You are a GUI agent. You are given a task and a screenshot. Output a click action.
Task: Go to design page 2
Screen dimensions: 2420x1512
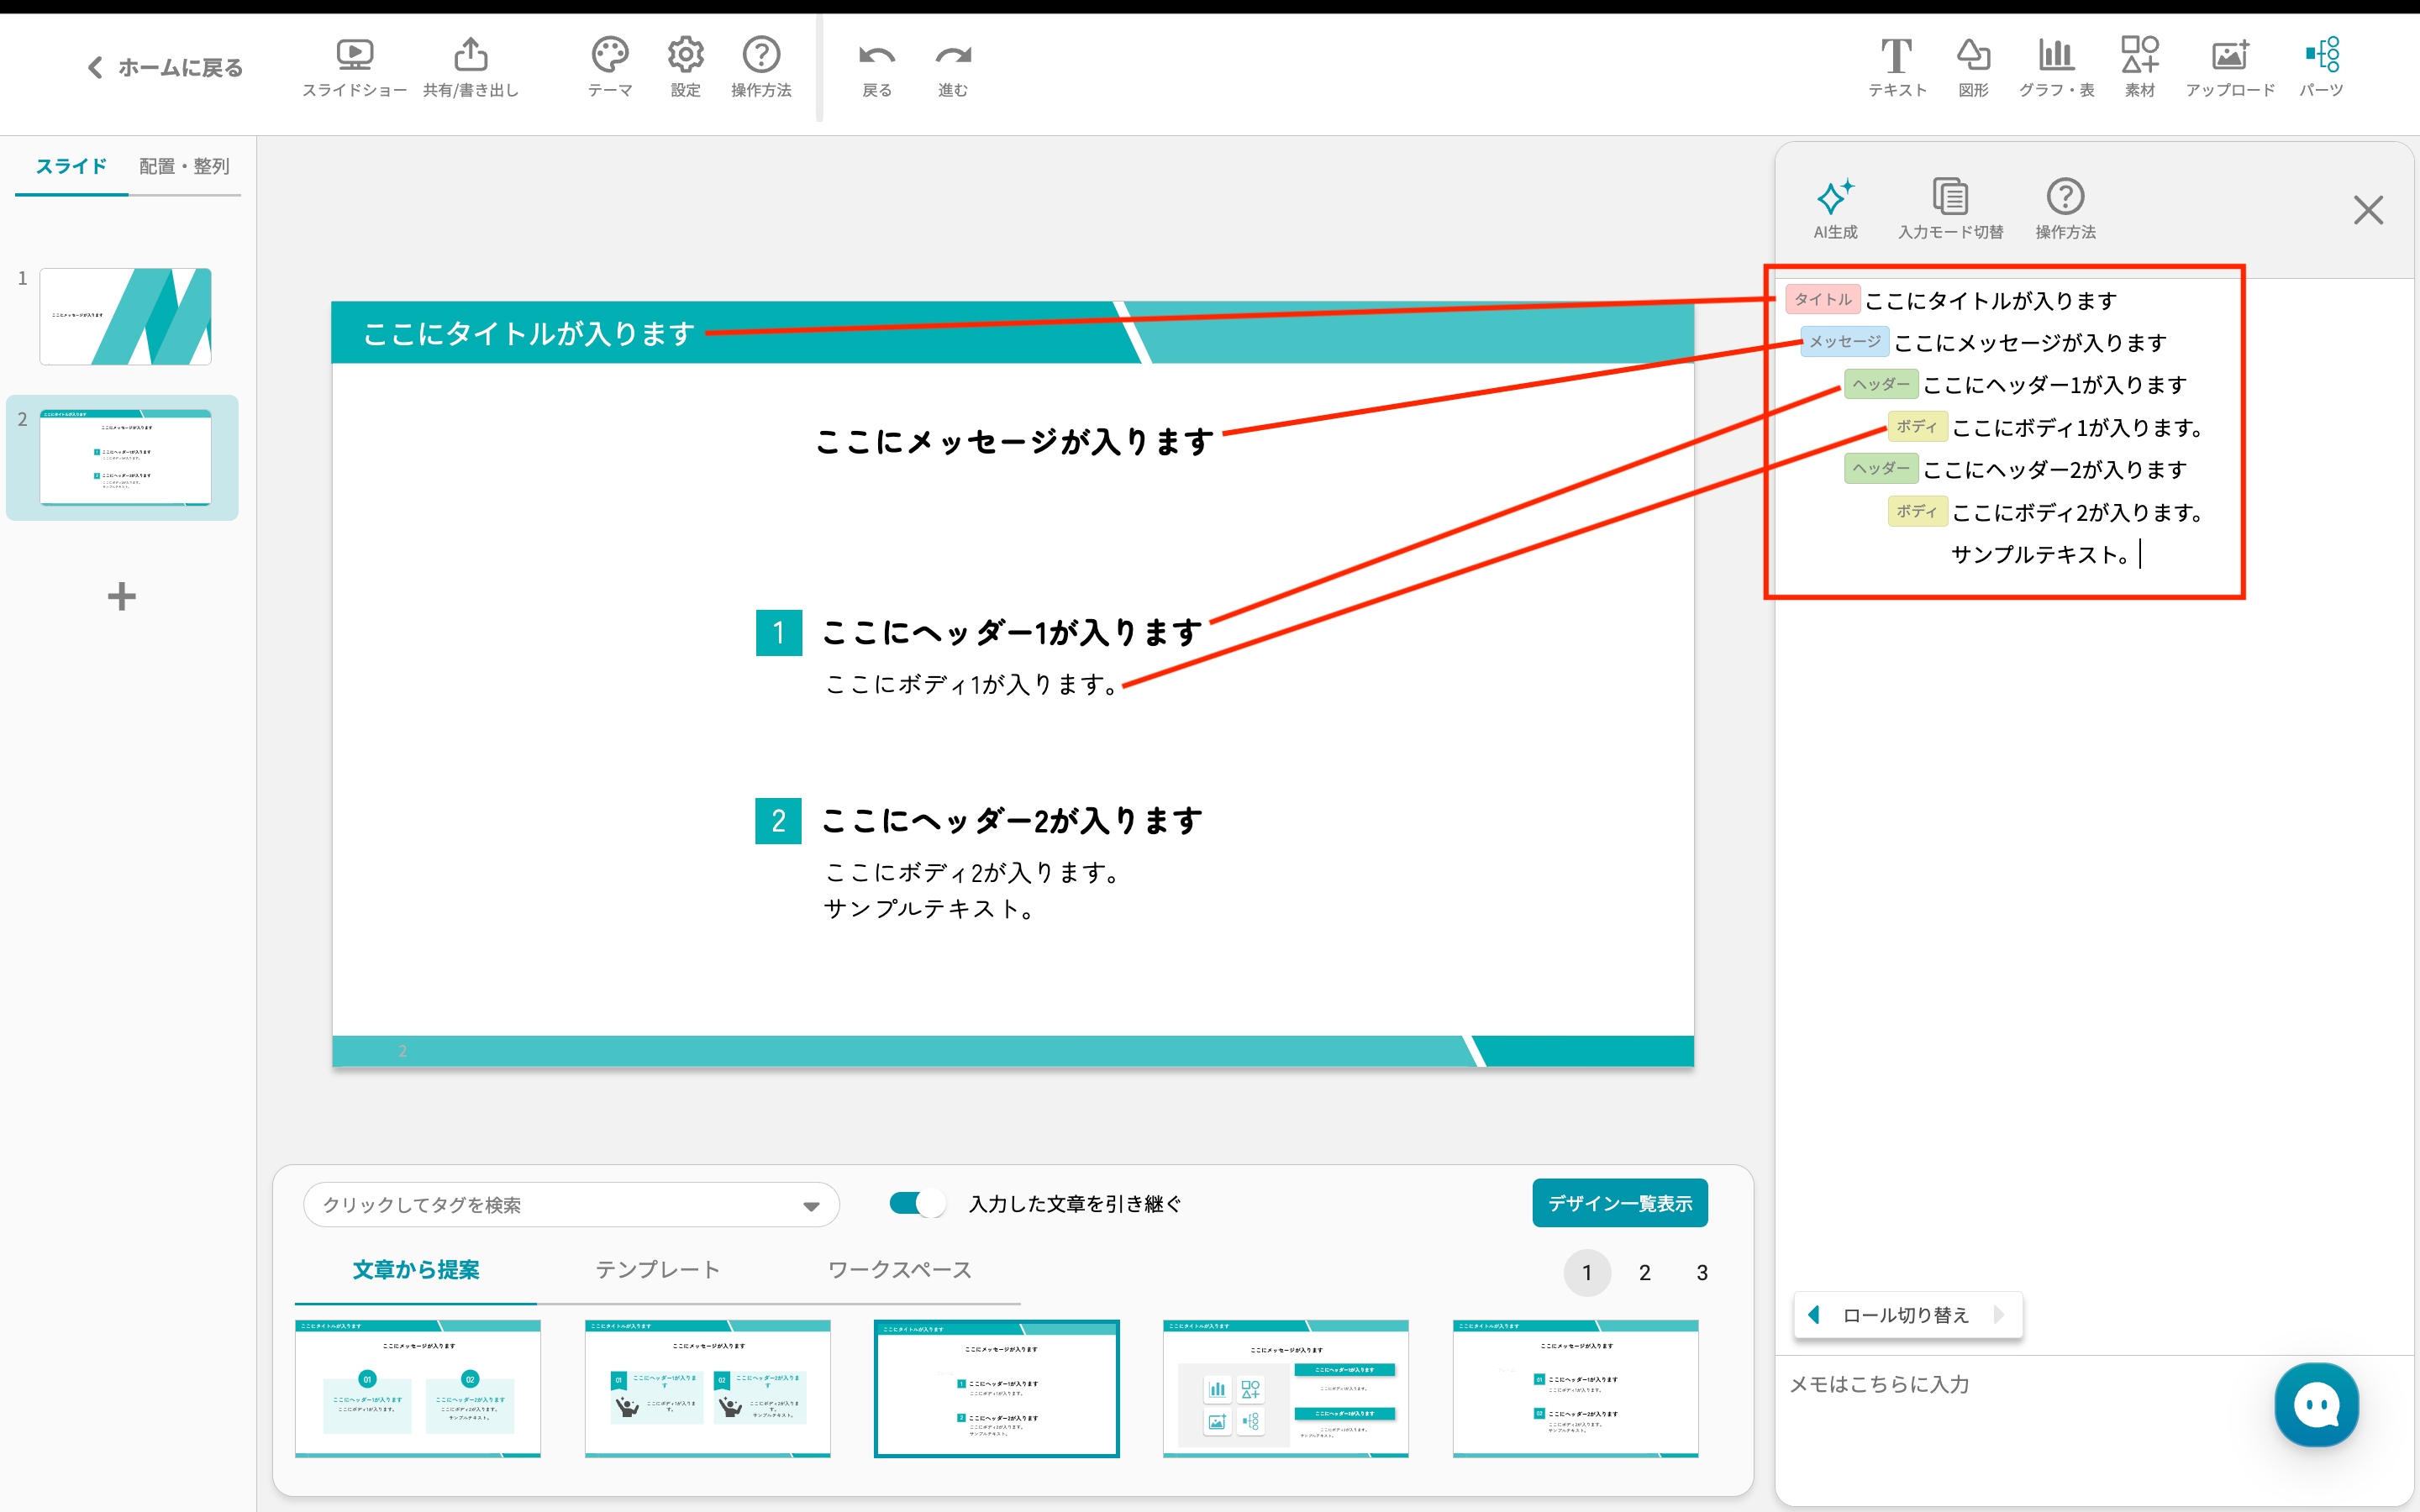coord(1644,1272)
